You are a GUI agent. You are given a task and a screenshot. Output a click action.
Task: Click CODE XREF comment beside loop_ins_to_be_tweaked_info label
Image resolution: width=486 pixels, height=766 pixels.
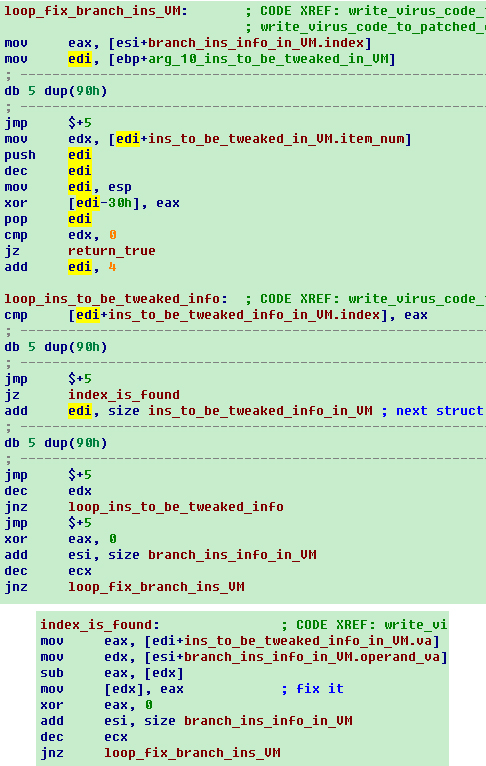(x=366, y=299)
